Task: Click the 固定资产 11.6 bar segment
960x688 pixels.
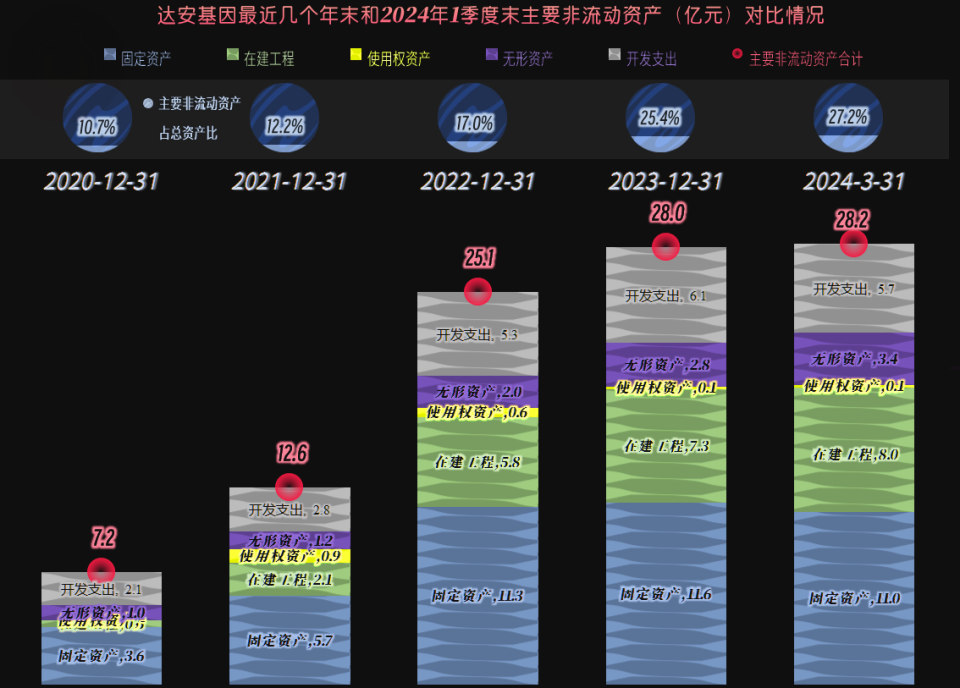Action: click(666, 594)
